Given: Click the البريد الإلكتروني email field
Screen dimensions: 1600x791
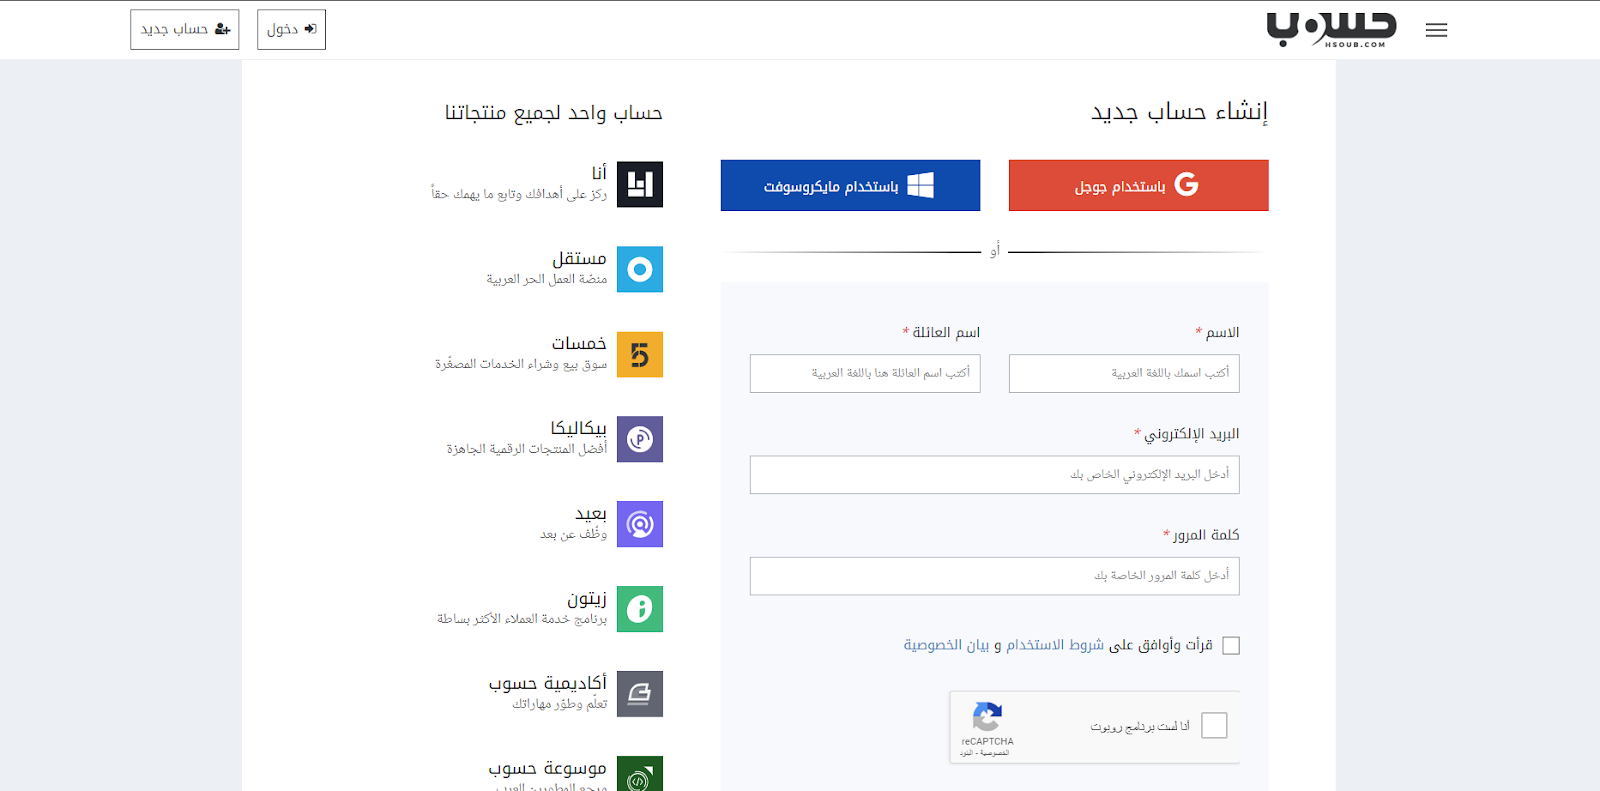Looking at the screenshot, I should point(995,475).
